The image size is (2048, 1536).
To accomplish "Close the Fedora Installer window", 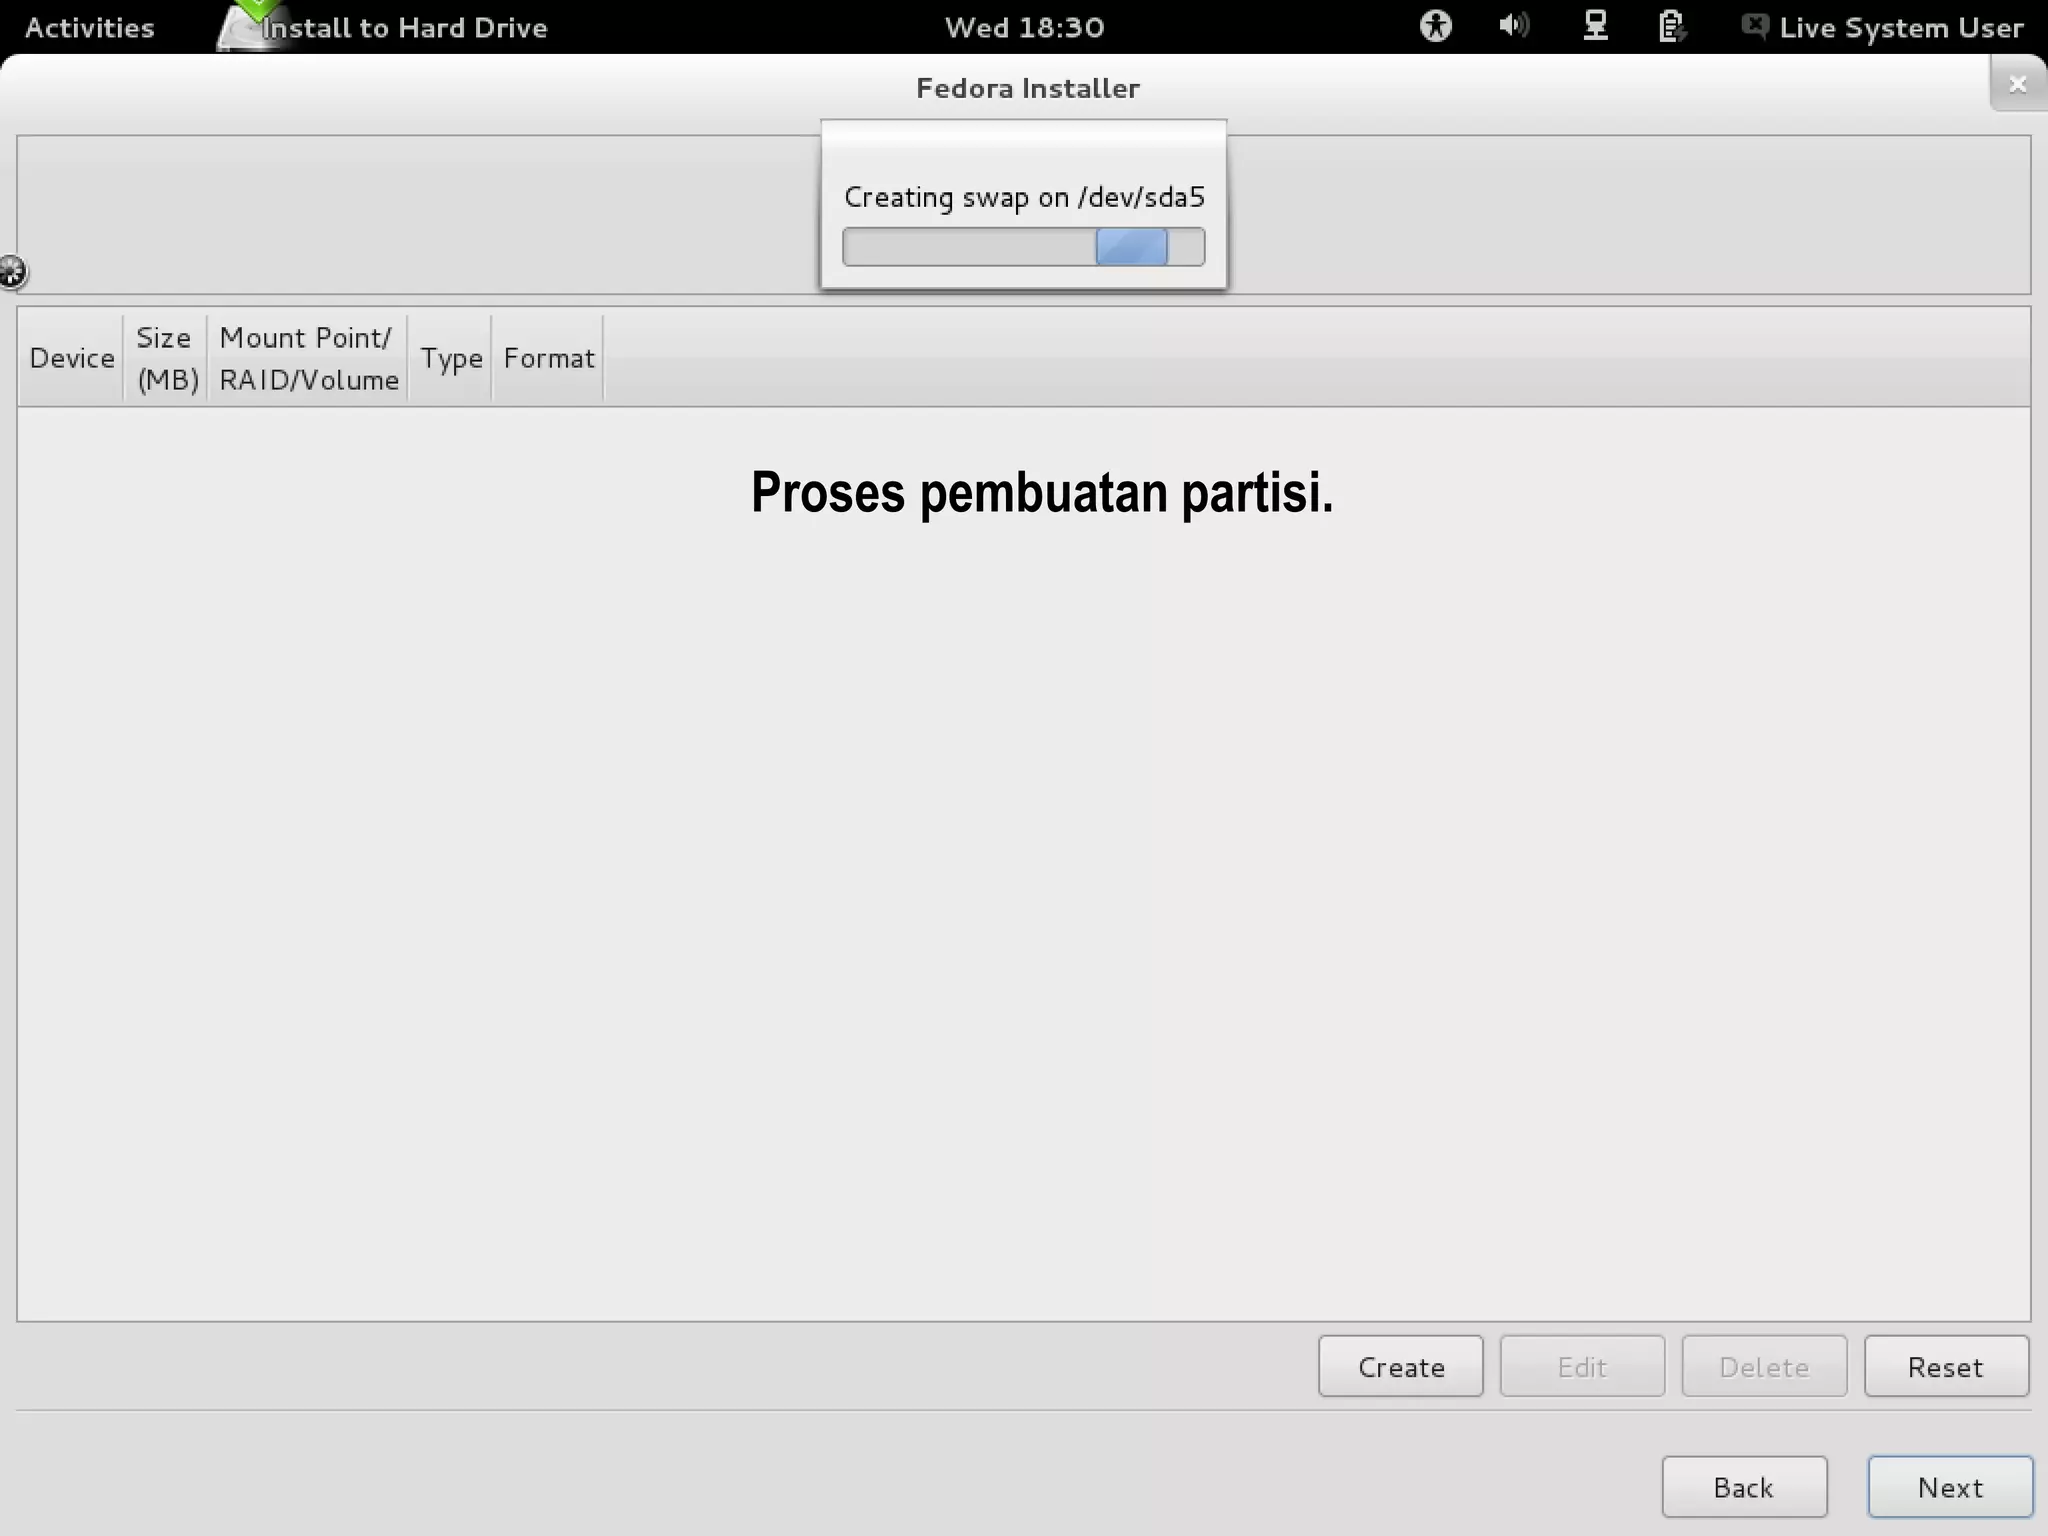I will coord(2018,84).
